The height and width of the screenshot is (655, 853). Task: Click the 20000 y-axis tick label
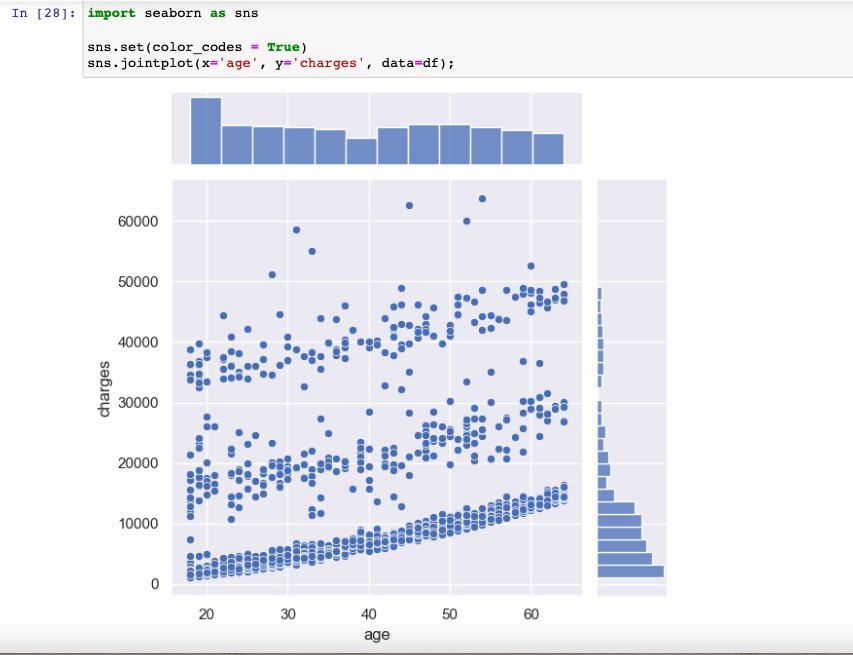(x=138, y=463)
